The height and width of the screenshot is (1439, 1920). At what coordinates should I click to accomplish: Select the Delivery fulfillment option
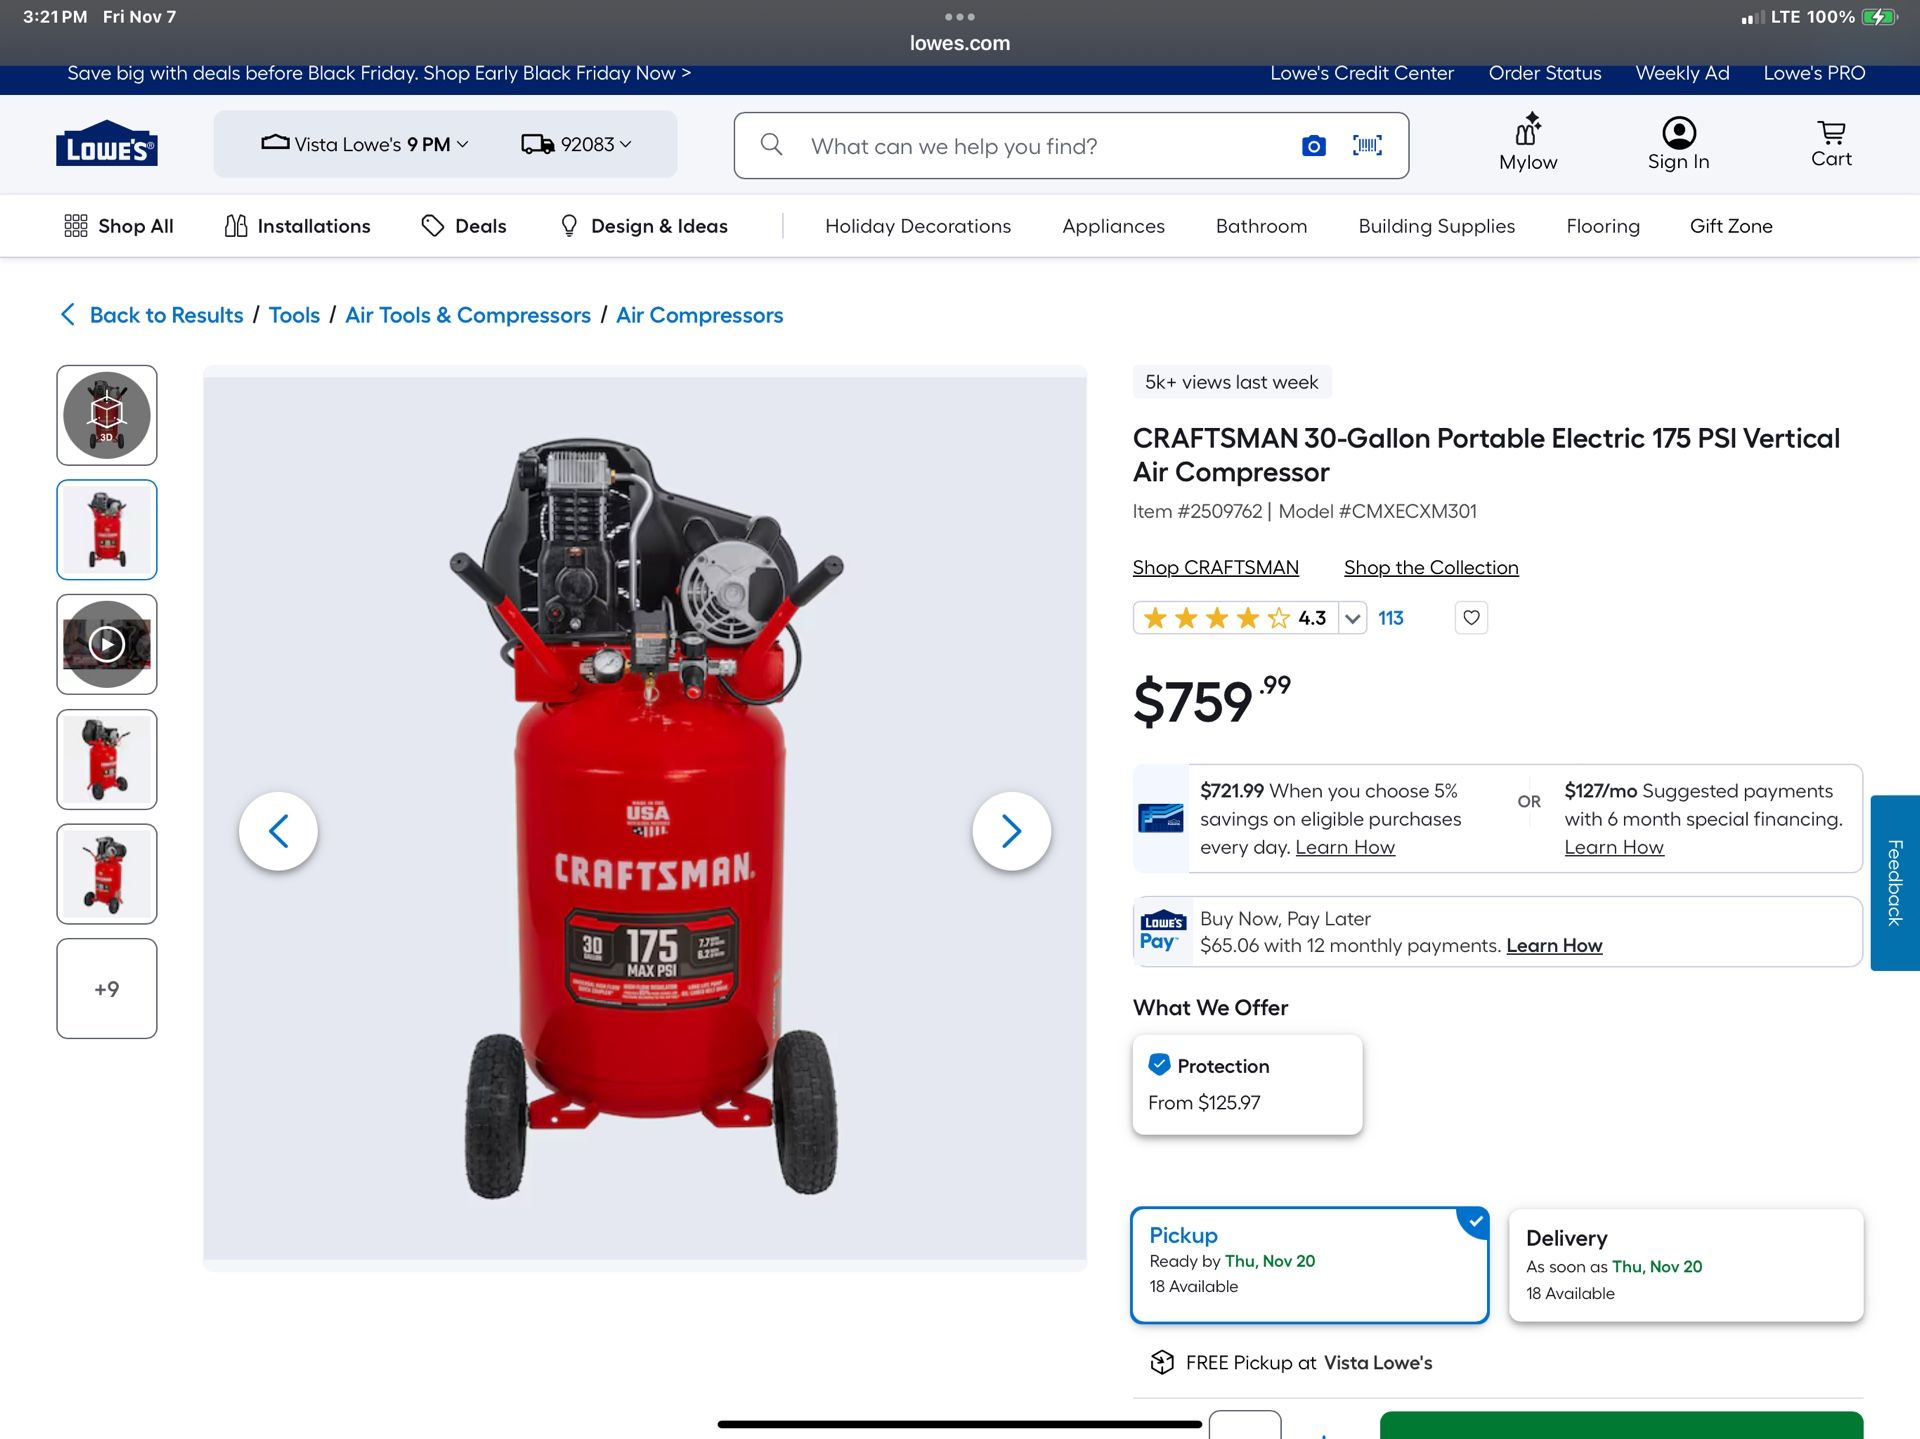point(1685,1265)
